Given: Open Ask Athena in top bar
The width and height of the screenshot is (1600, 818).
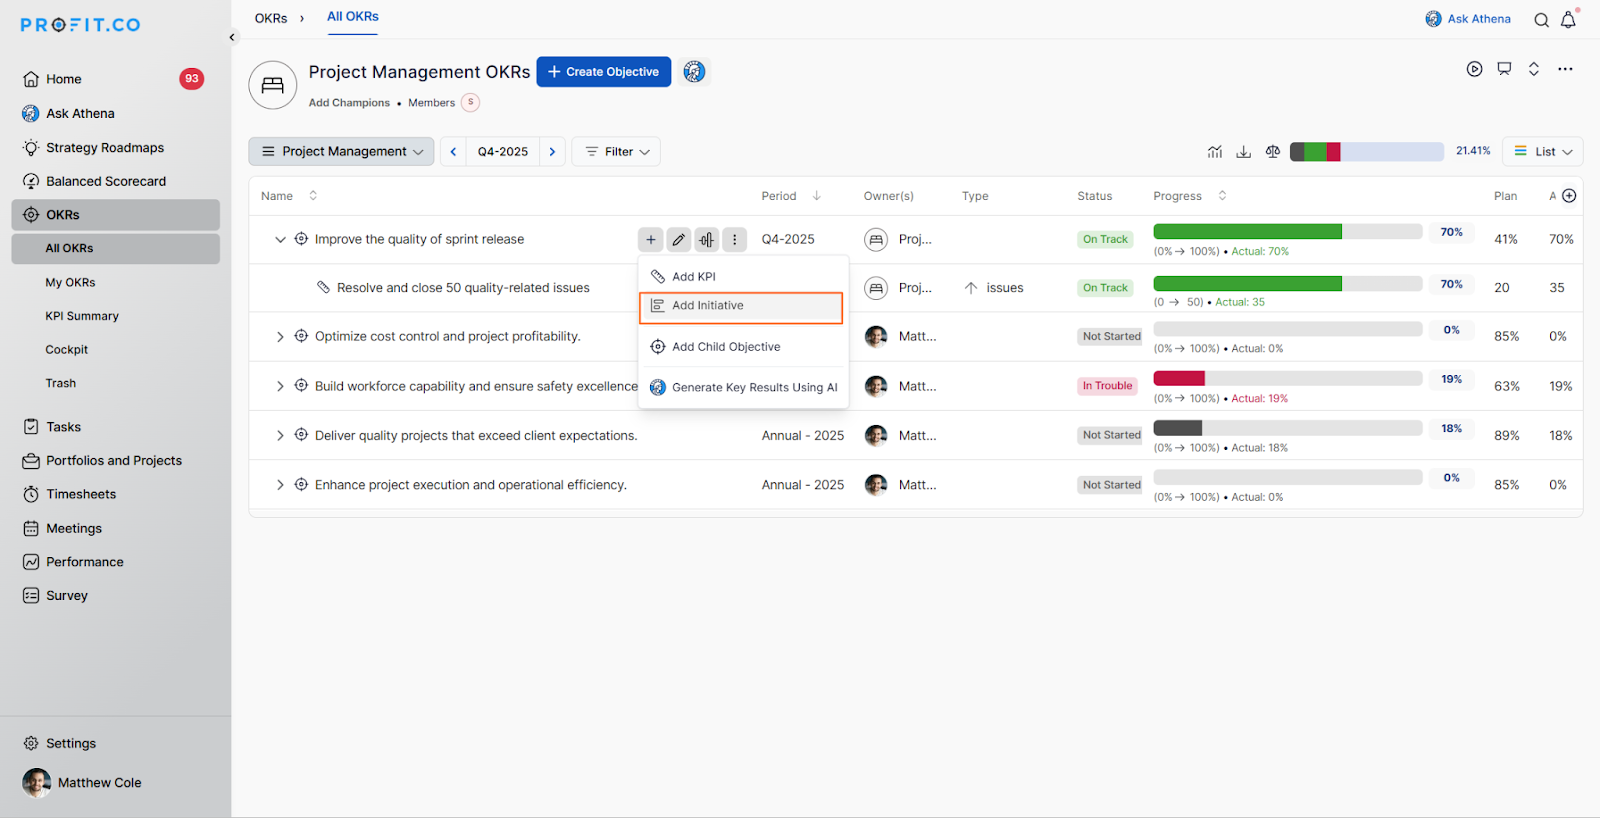Looking at the screenshot, I should click(x=1468, y=19).
